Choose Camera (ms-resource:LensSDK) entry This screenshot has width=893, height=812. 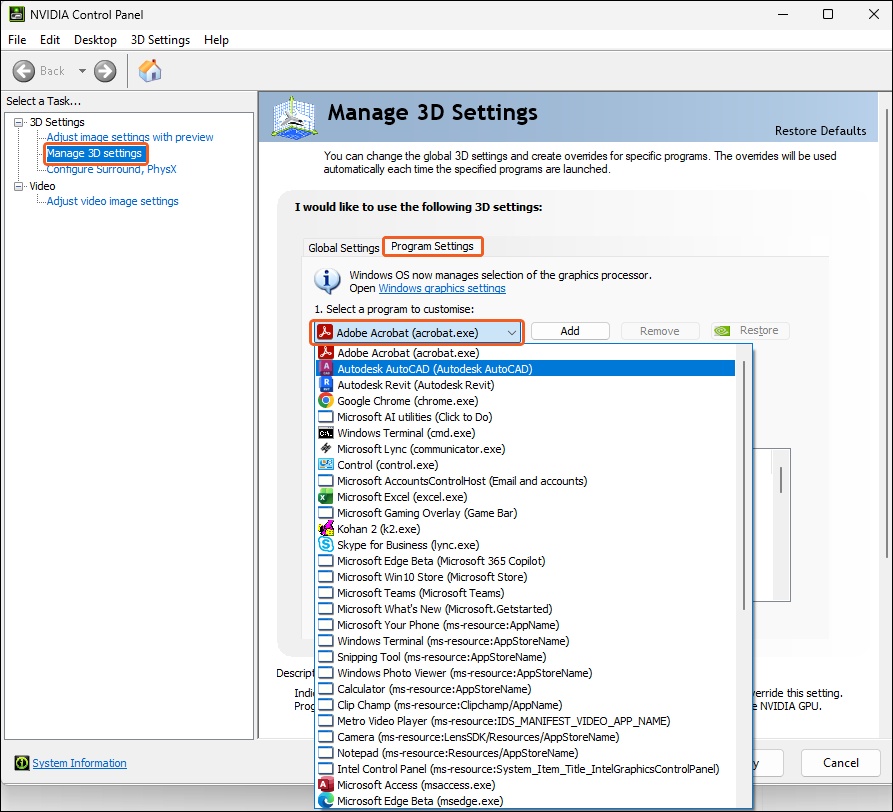click(525, 737)
